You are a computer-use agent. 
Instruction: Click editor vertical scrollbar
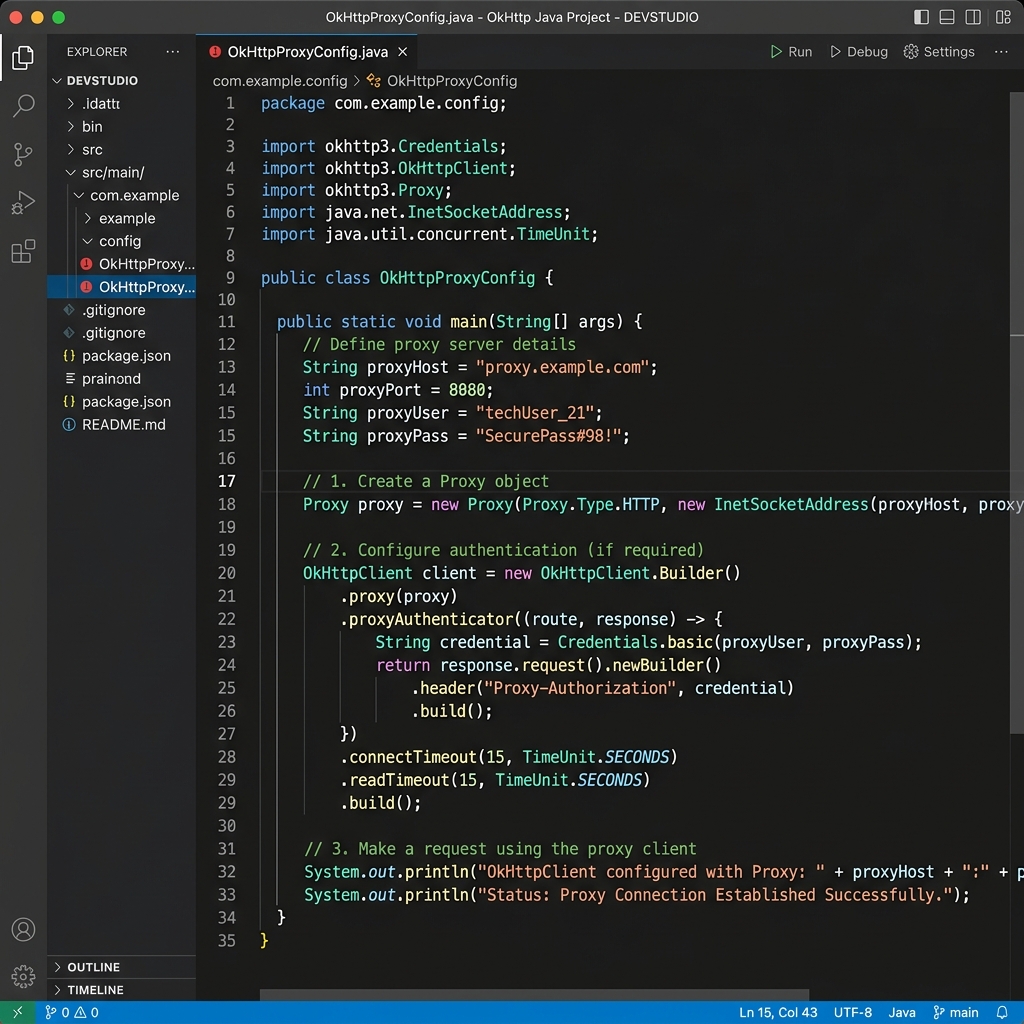coord(1017,413)
